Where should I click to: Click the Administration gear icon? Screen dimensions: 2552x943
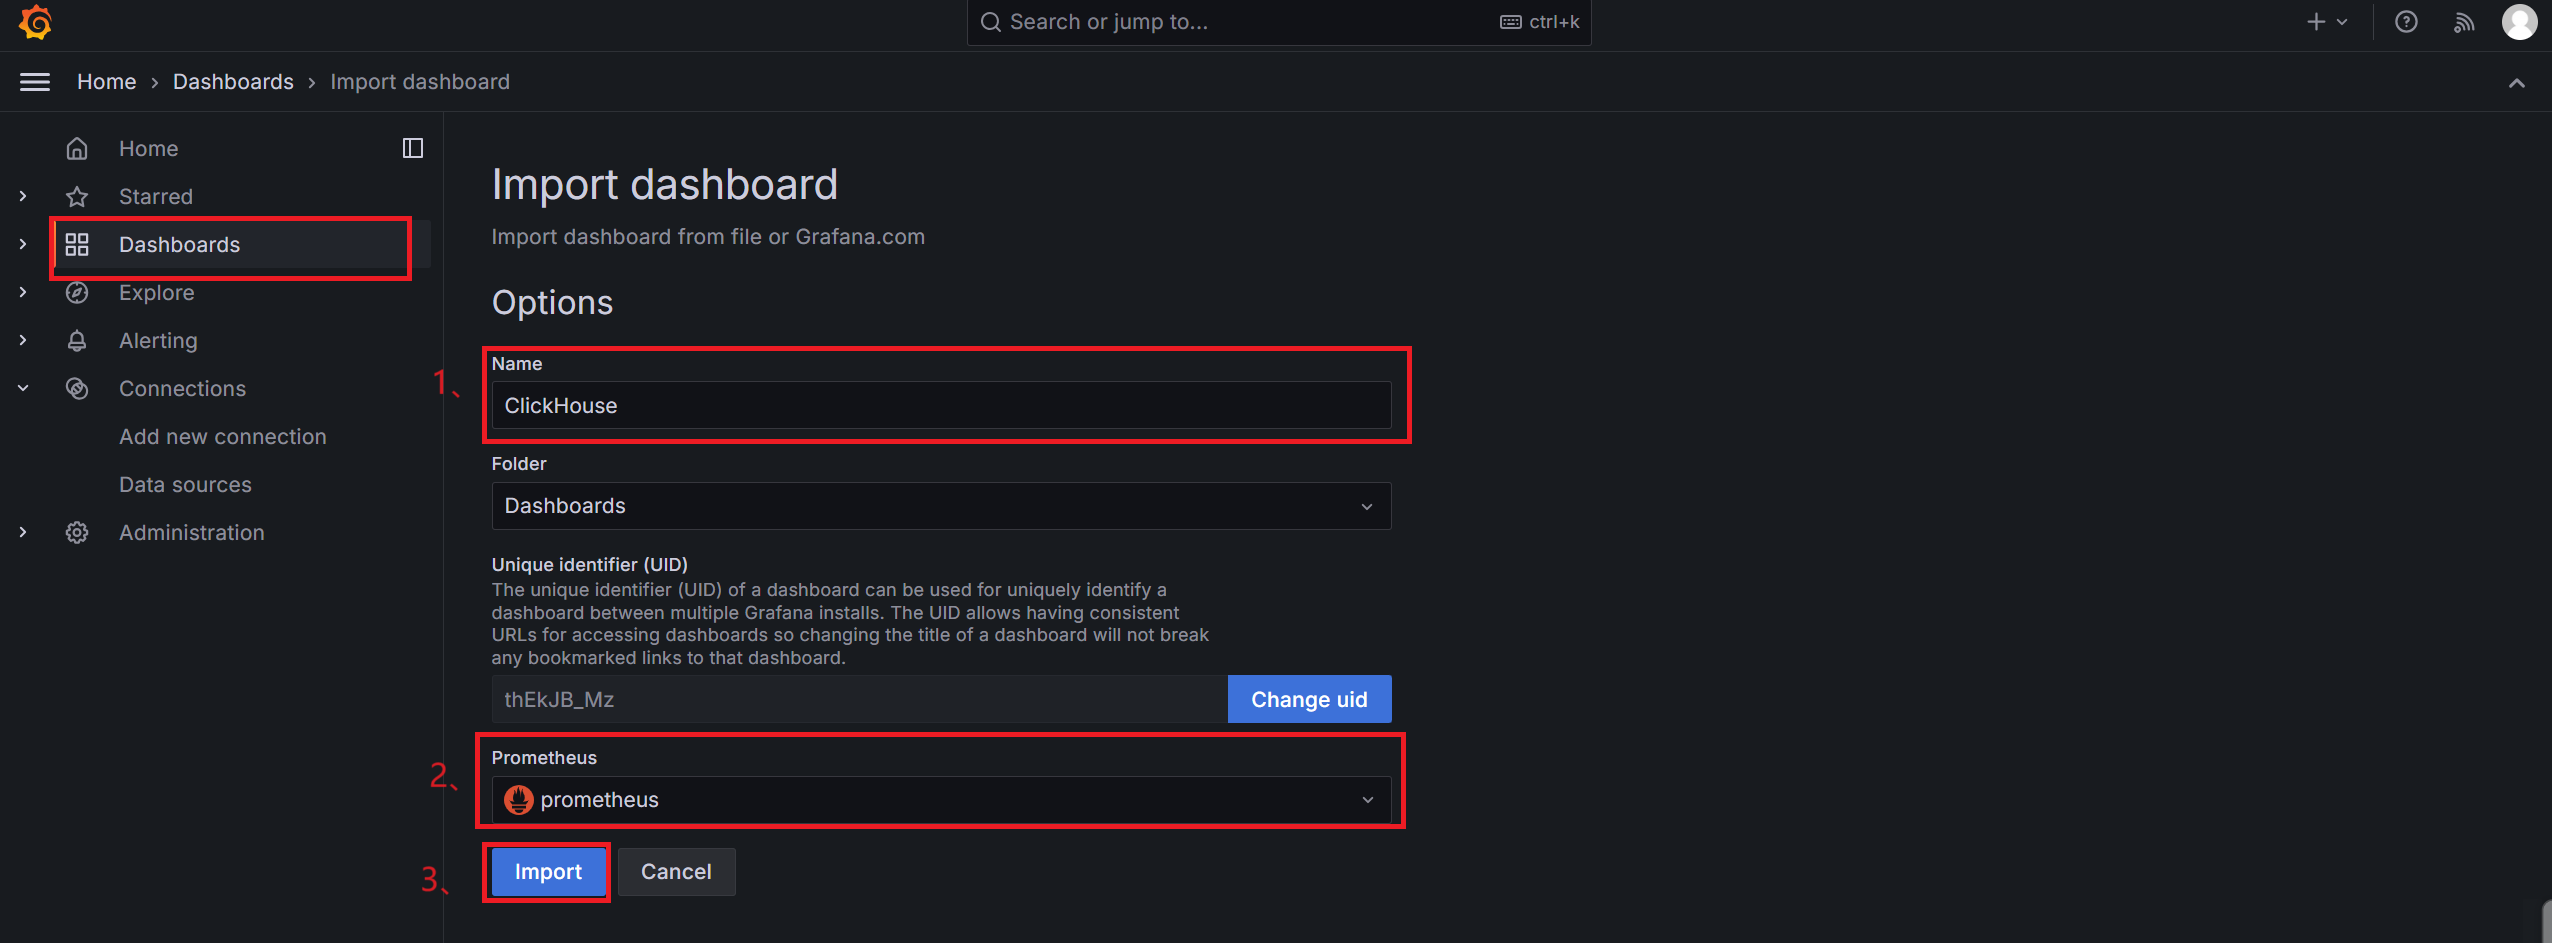click(77, 533)
